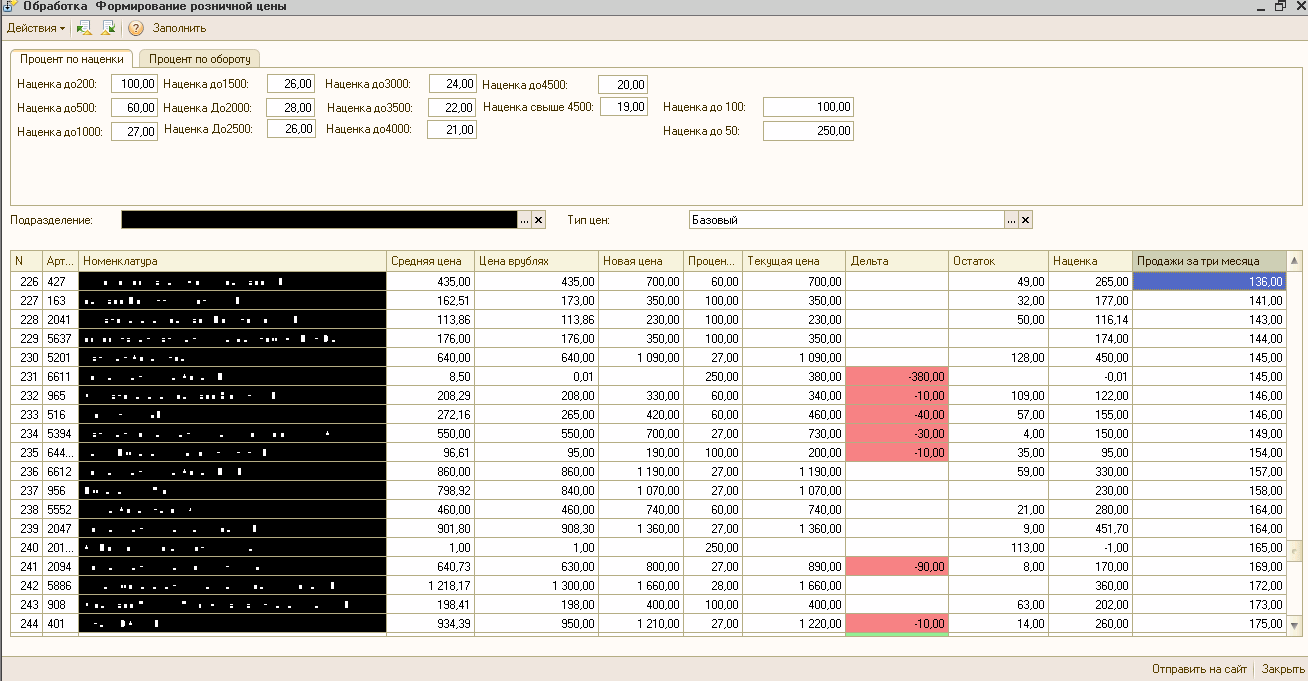The image size is (1308, 681).
Task: Open help with the question mark icon
Action: pyautogui.click(x=136, y=28)
